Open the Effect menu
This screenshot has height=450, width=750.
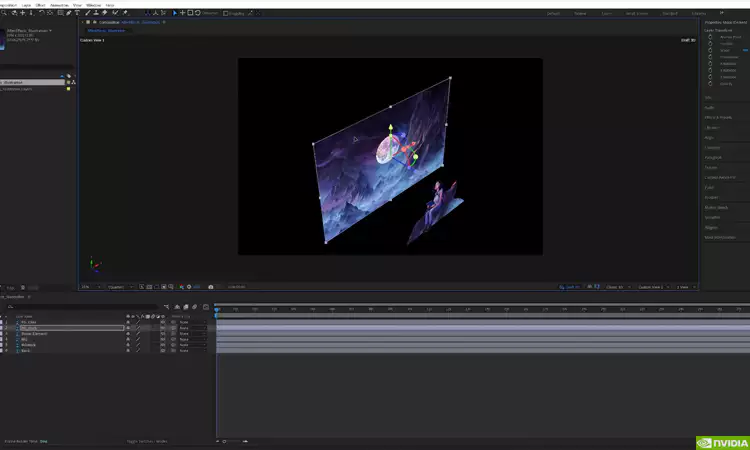point(41,5)
